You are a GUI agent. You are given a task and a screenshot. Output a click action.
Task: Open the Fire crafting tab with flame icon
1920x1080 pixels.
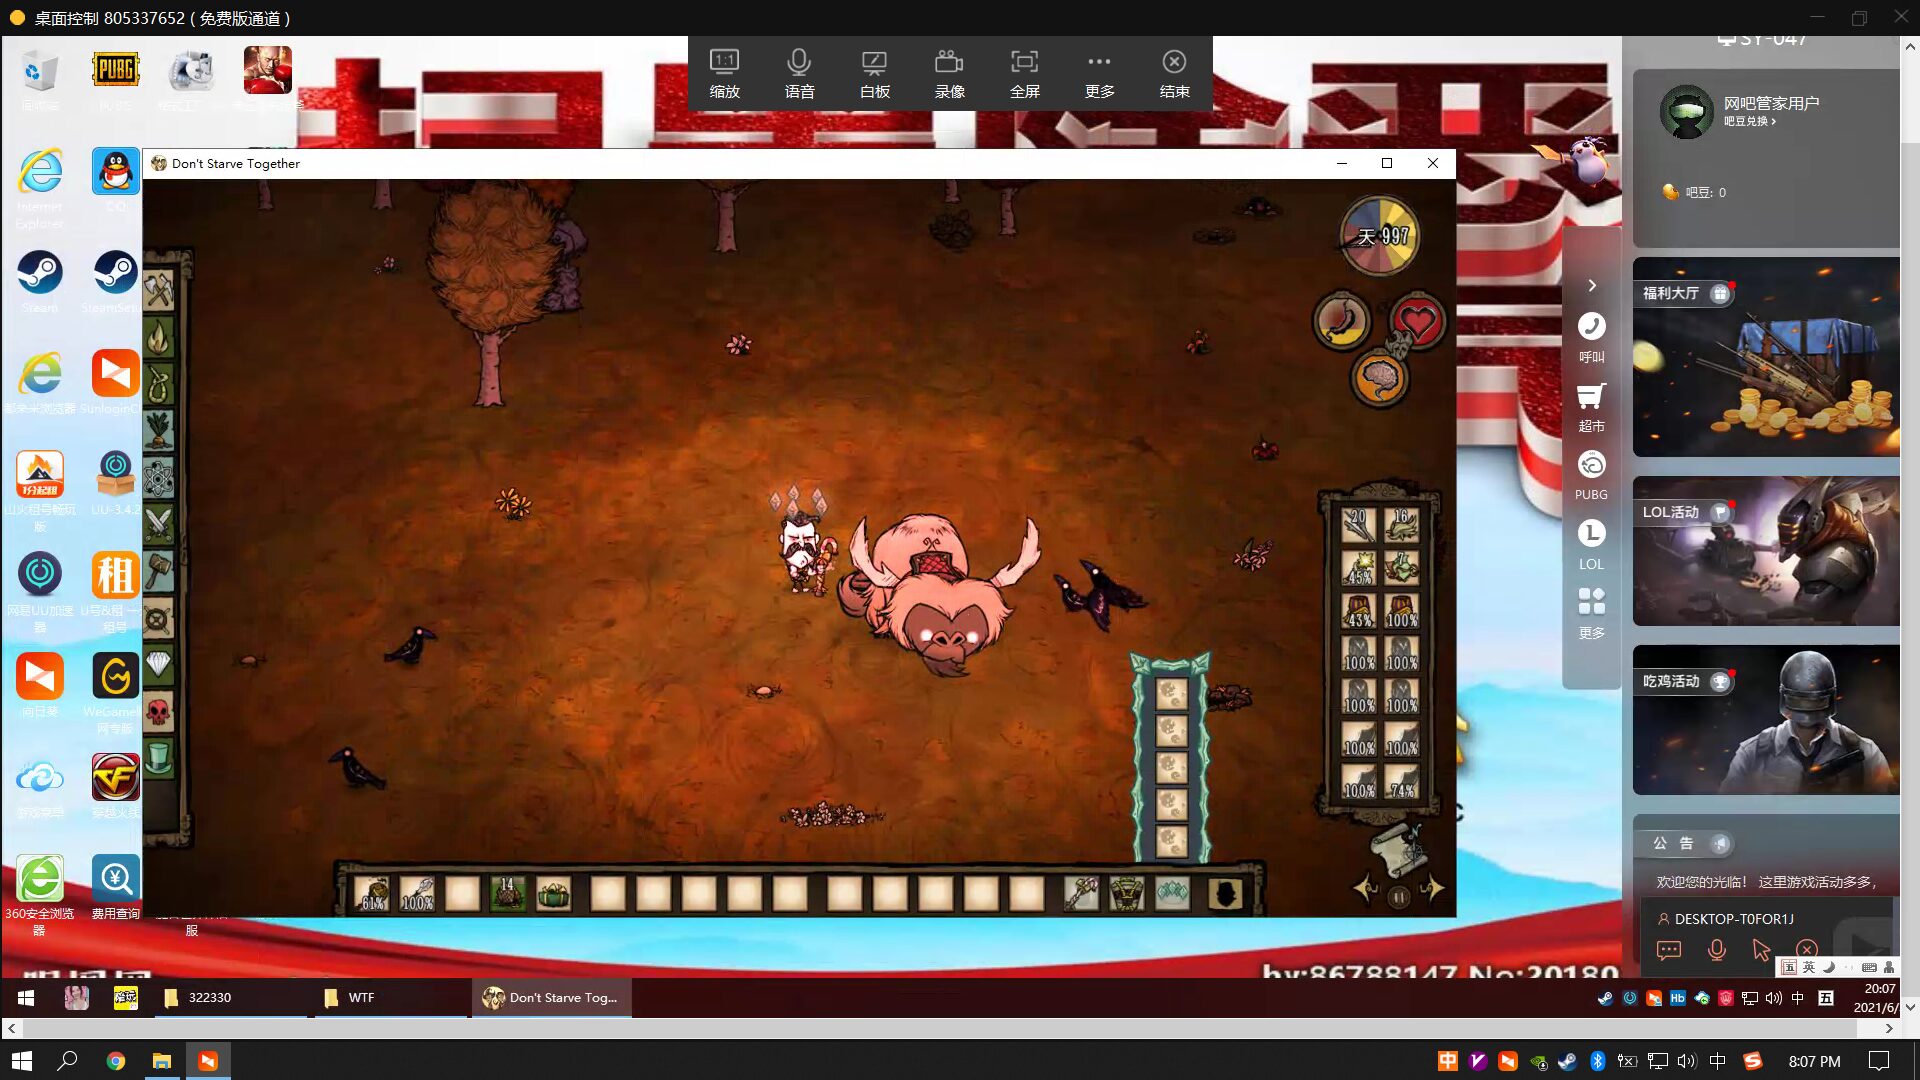click(158, 338)
